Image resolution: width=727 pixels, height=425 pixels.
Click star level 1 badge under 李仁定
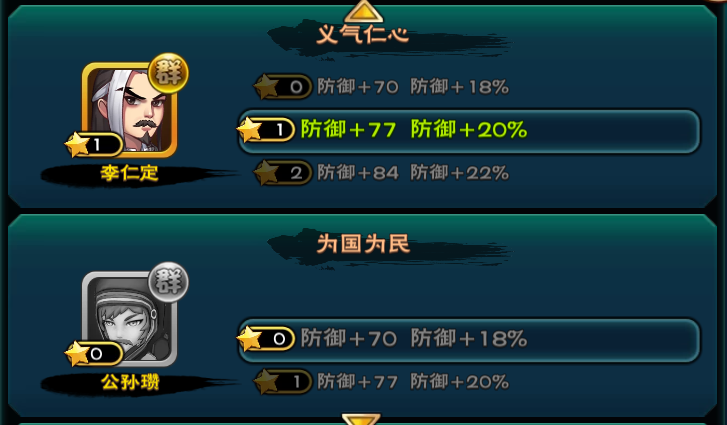tap(94, 145)
